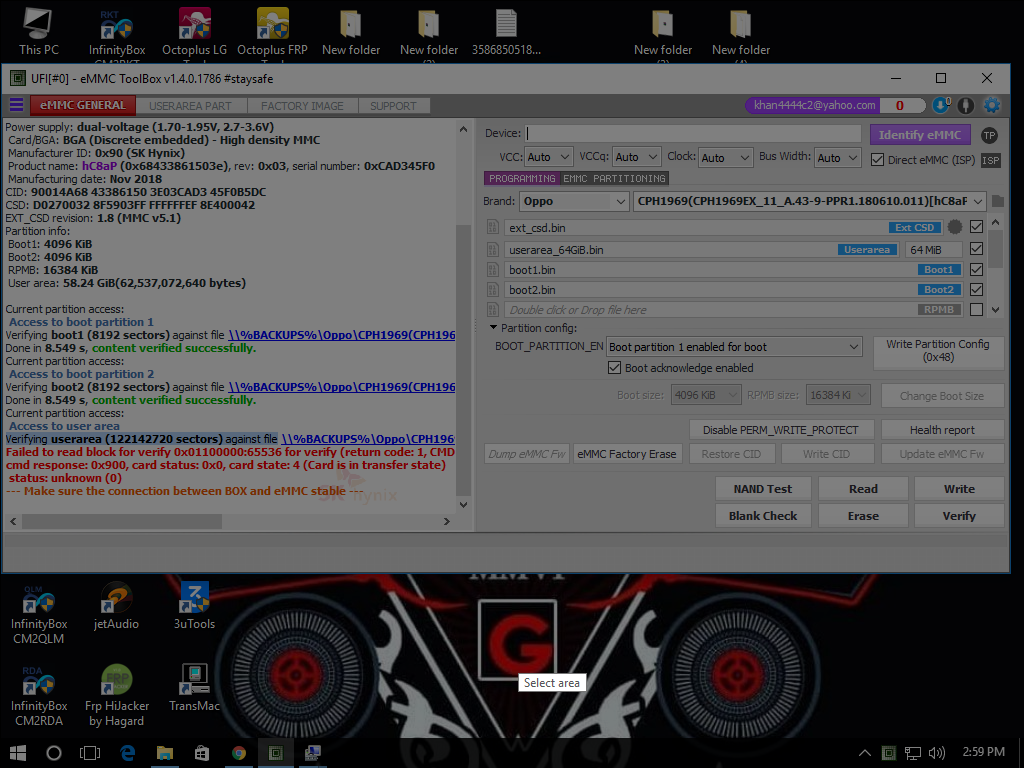Open the folder browse icon next to firmware list

997,201
